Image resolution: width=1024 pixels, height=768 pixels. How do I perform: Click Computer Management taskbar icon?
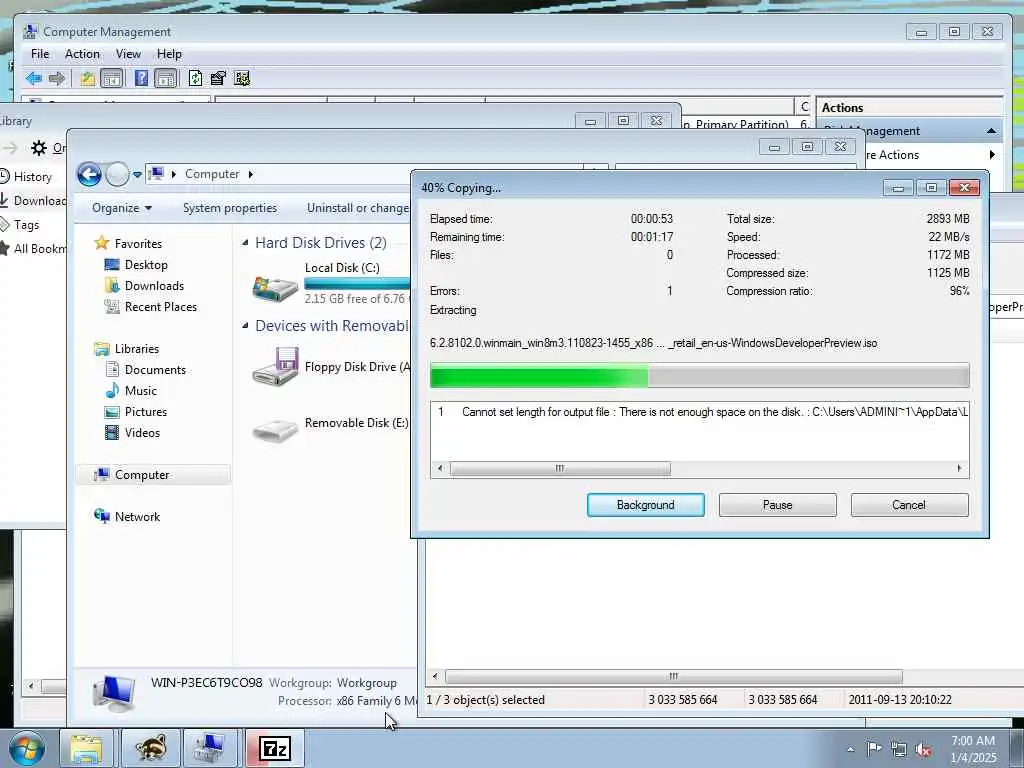(210, 748)
